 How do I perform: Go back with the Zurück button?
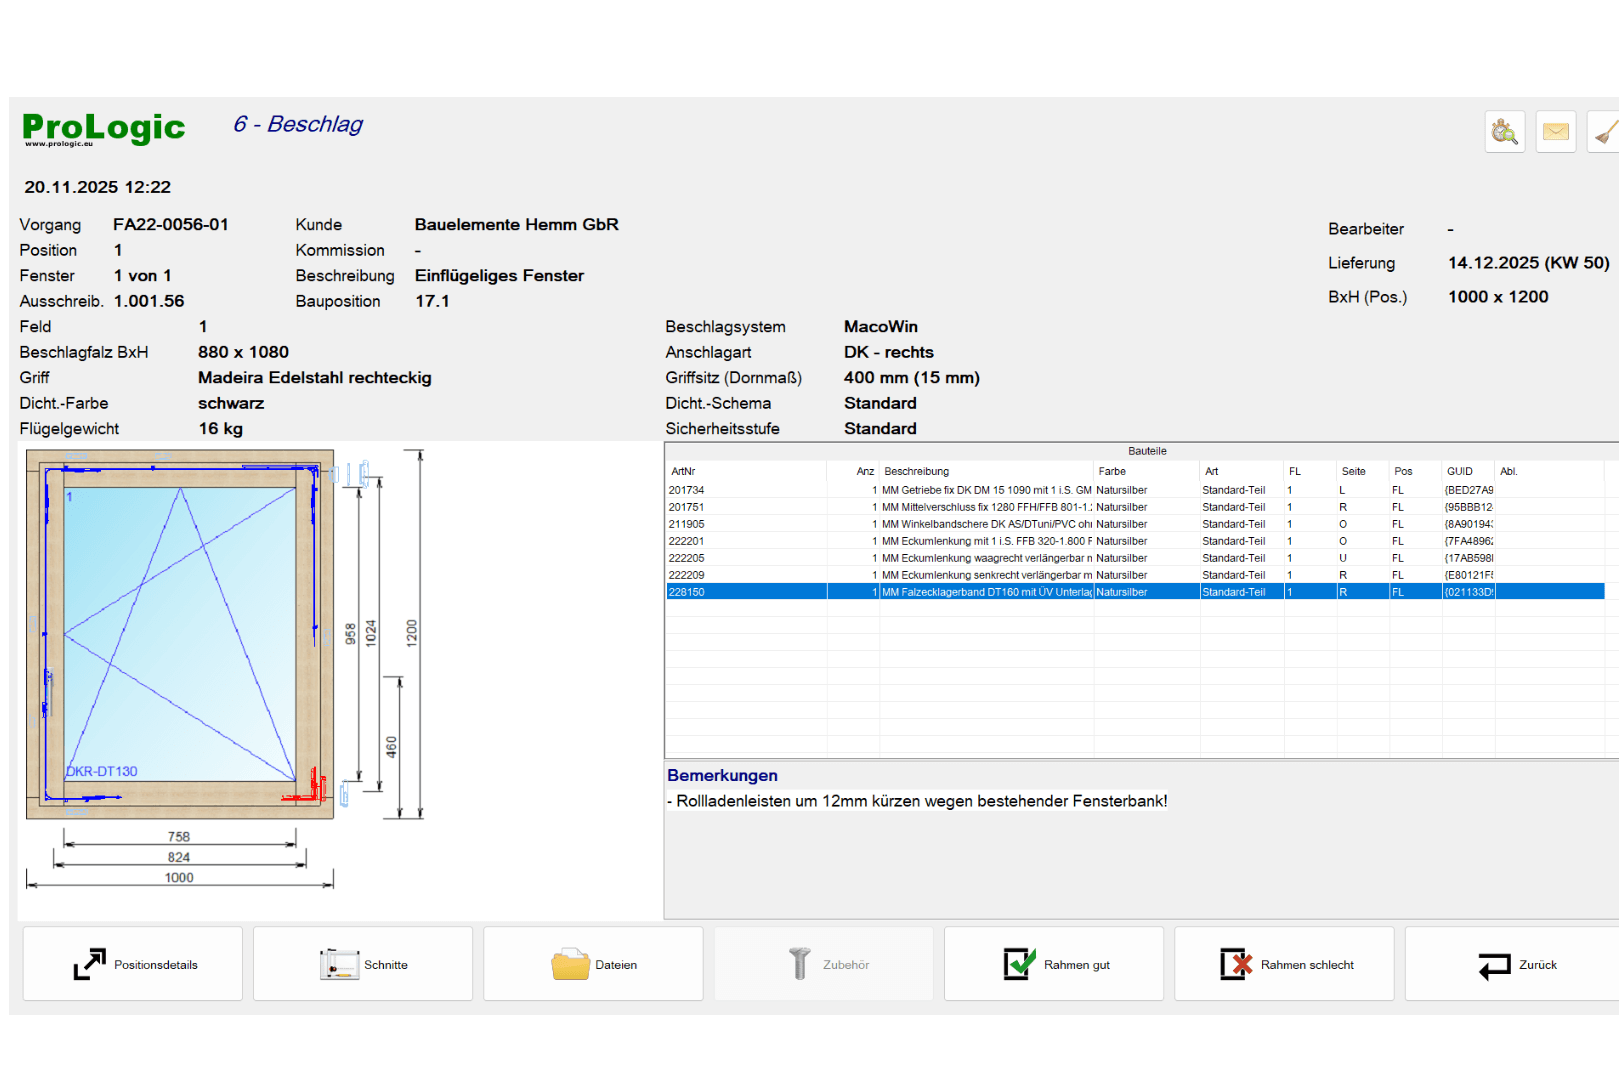click(x=1514, y=964)
